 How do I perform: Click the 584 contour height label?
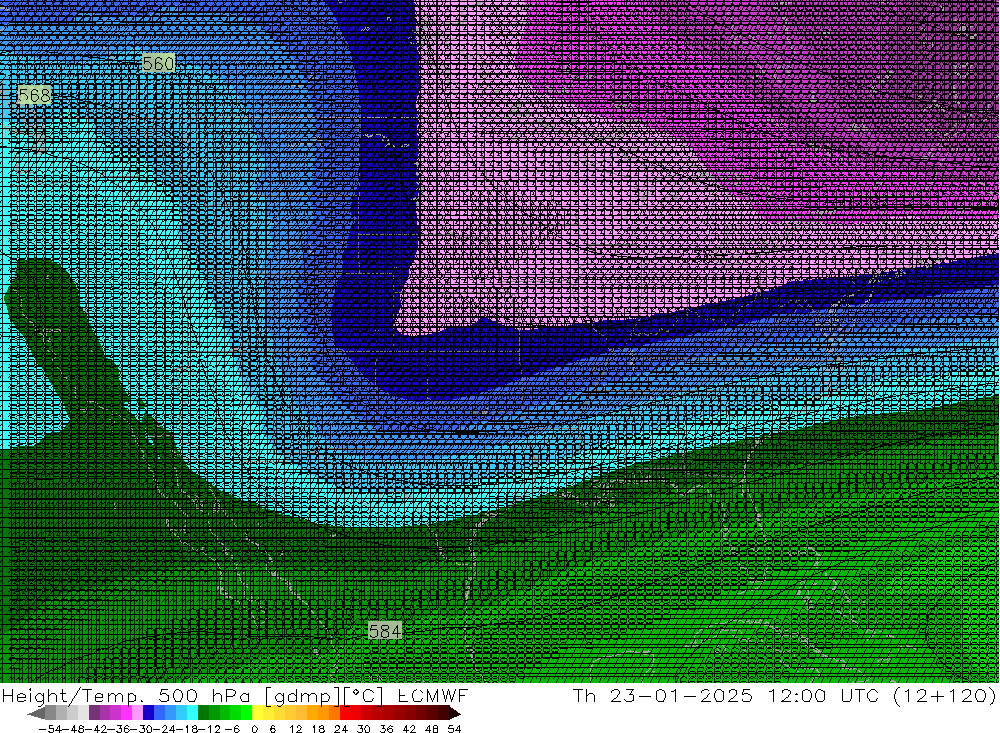tap(385, 631)
